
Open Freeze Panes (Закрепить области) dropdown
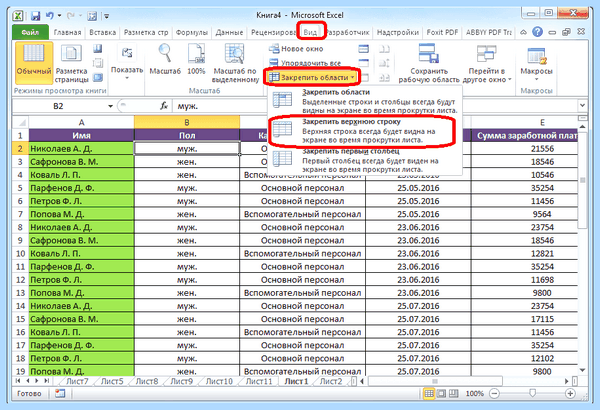[312, 77]
